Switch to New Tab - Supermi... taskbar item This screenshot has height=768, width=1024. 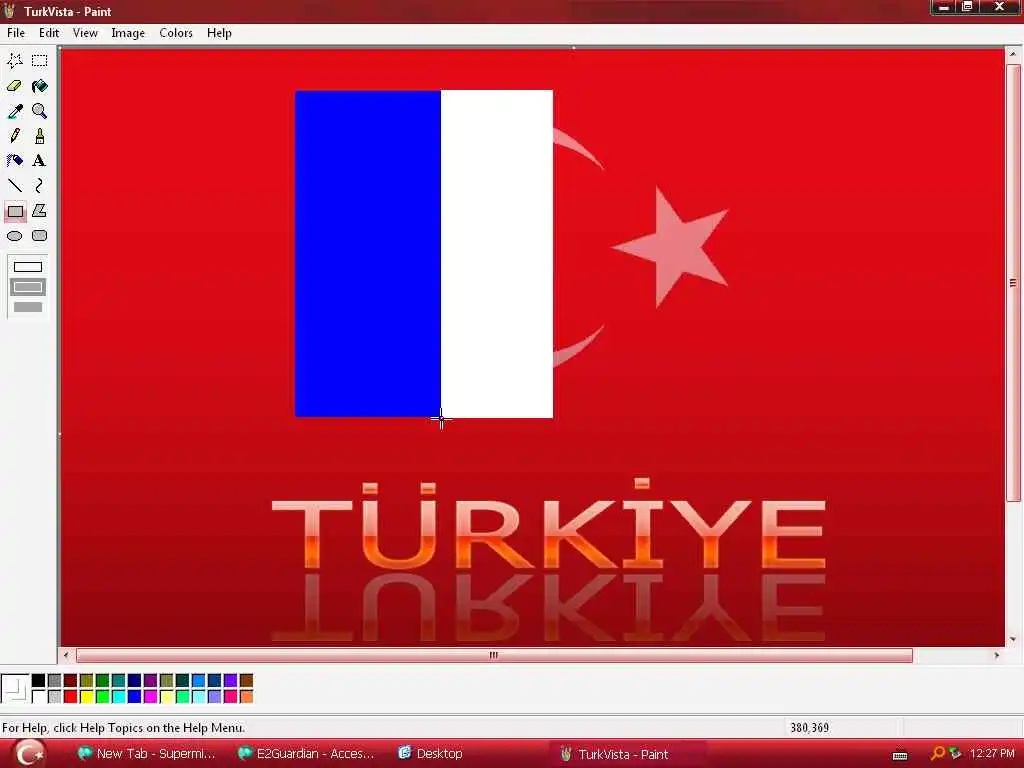146,754
